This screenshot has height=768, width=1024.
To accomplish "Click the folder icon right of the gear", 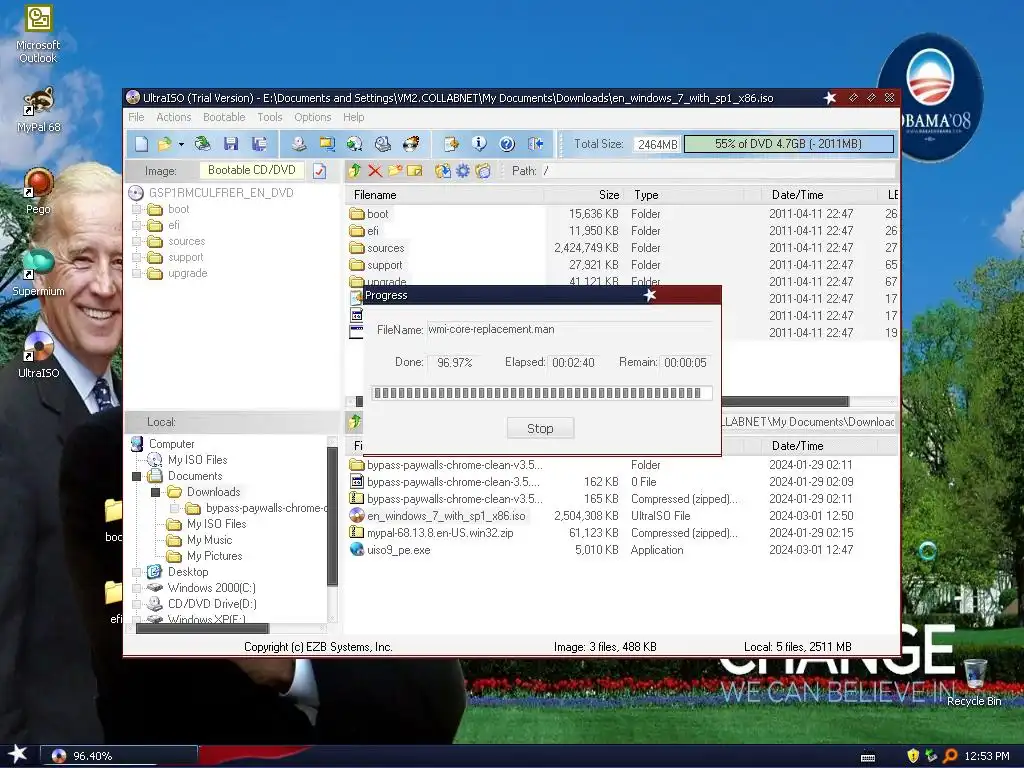I will click(x=483, y=171).
